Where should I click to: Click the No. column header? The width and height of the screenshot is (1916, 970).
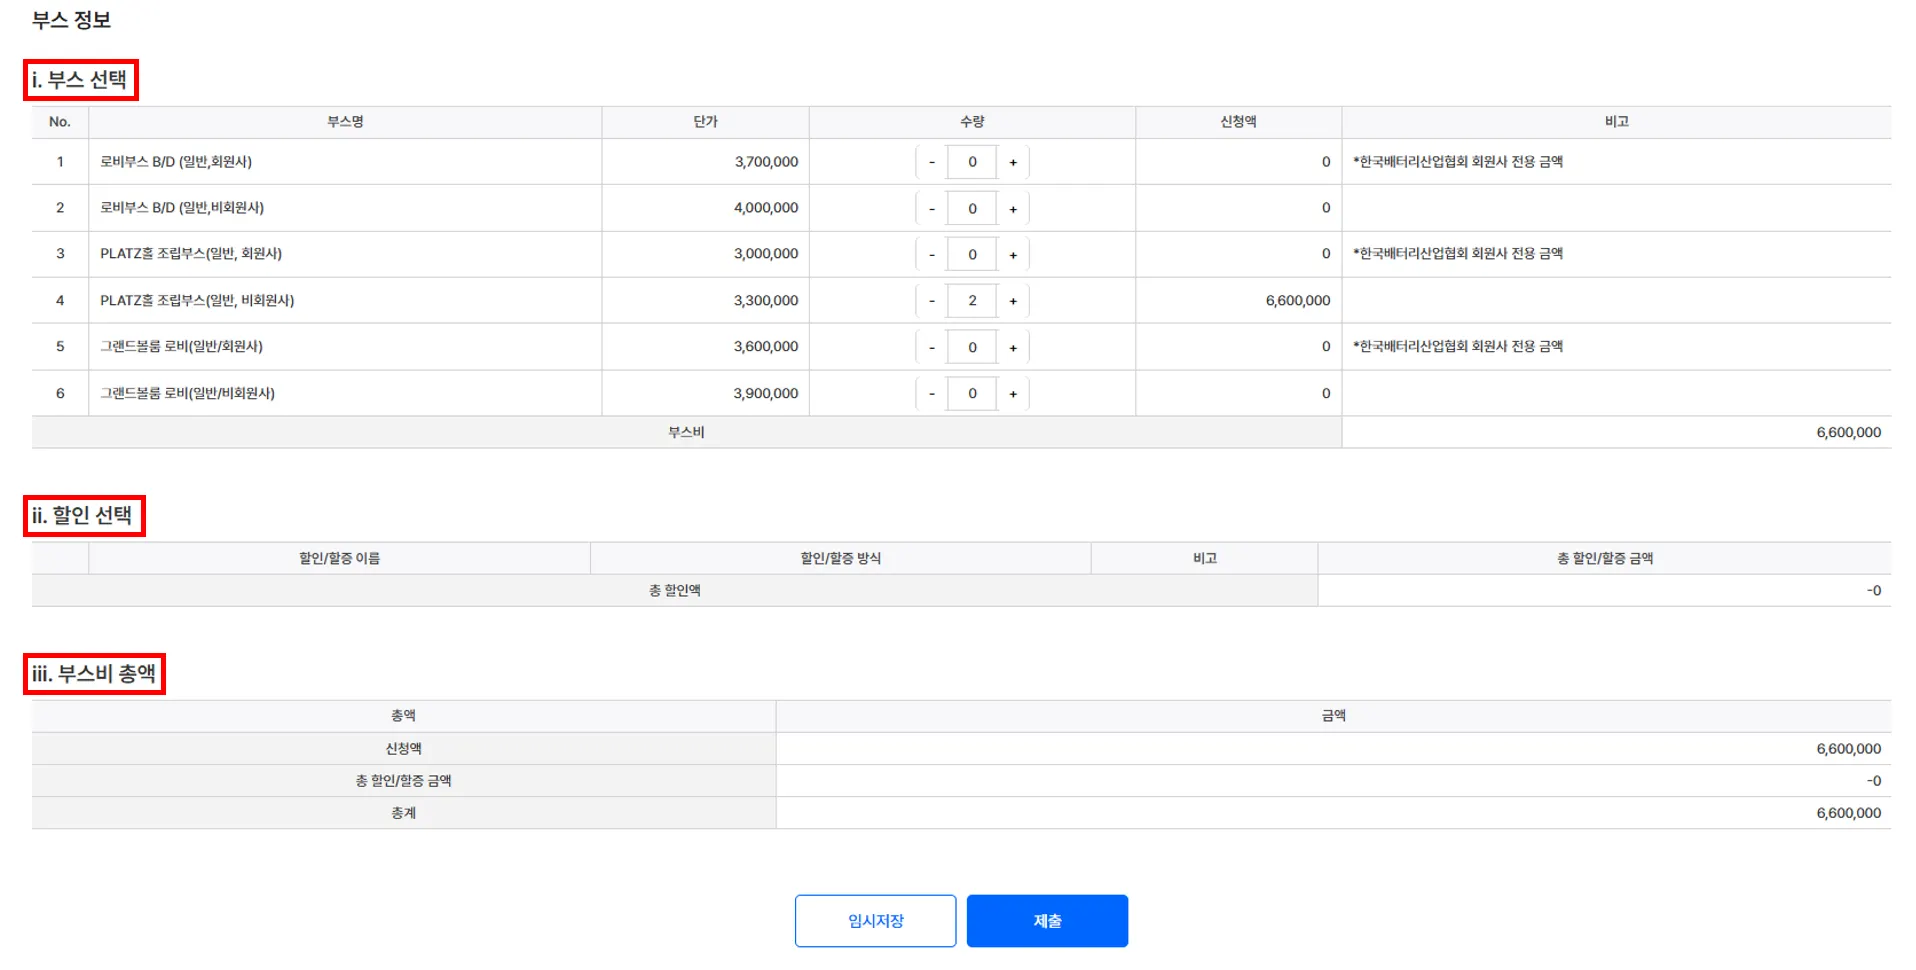coord(60,122)
